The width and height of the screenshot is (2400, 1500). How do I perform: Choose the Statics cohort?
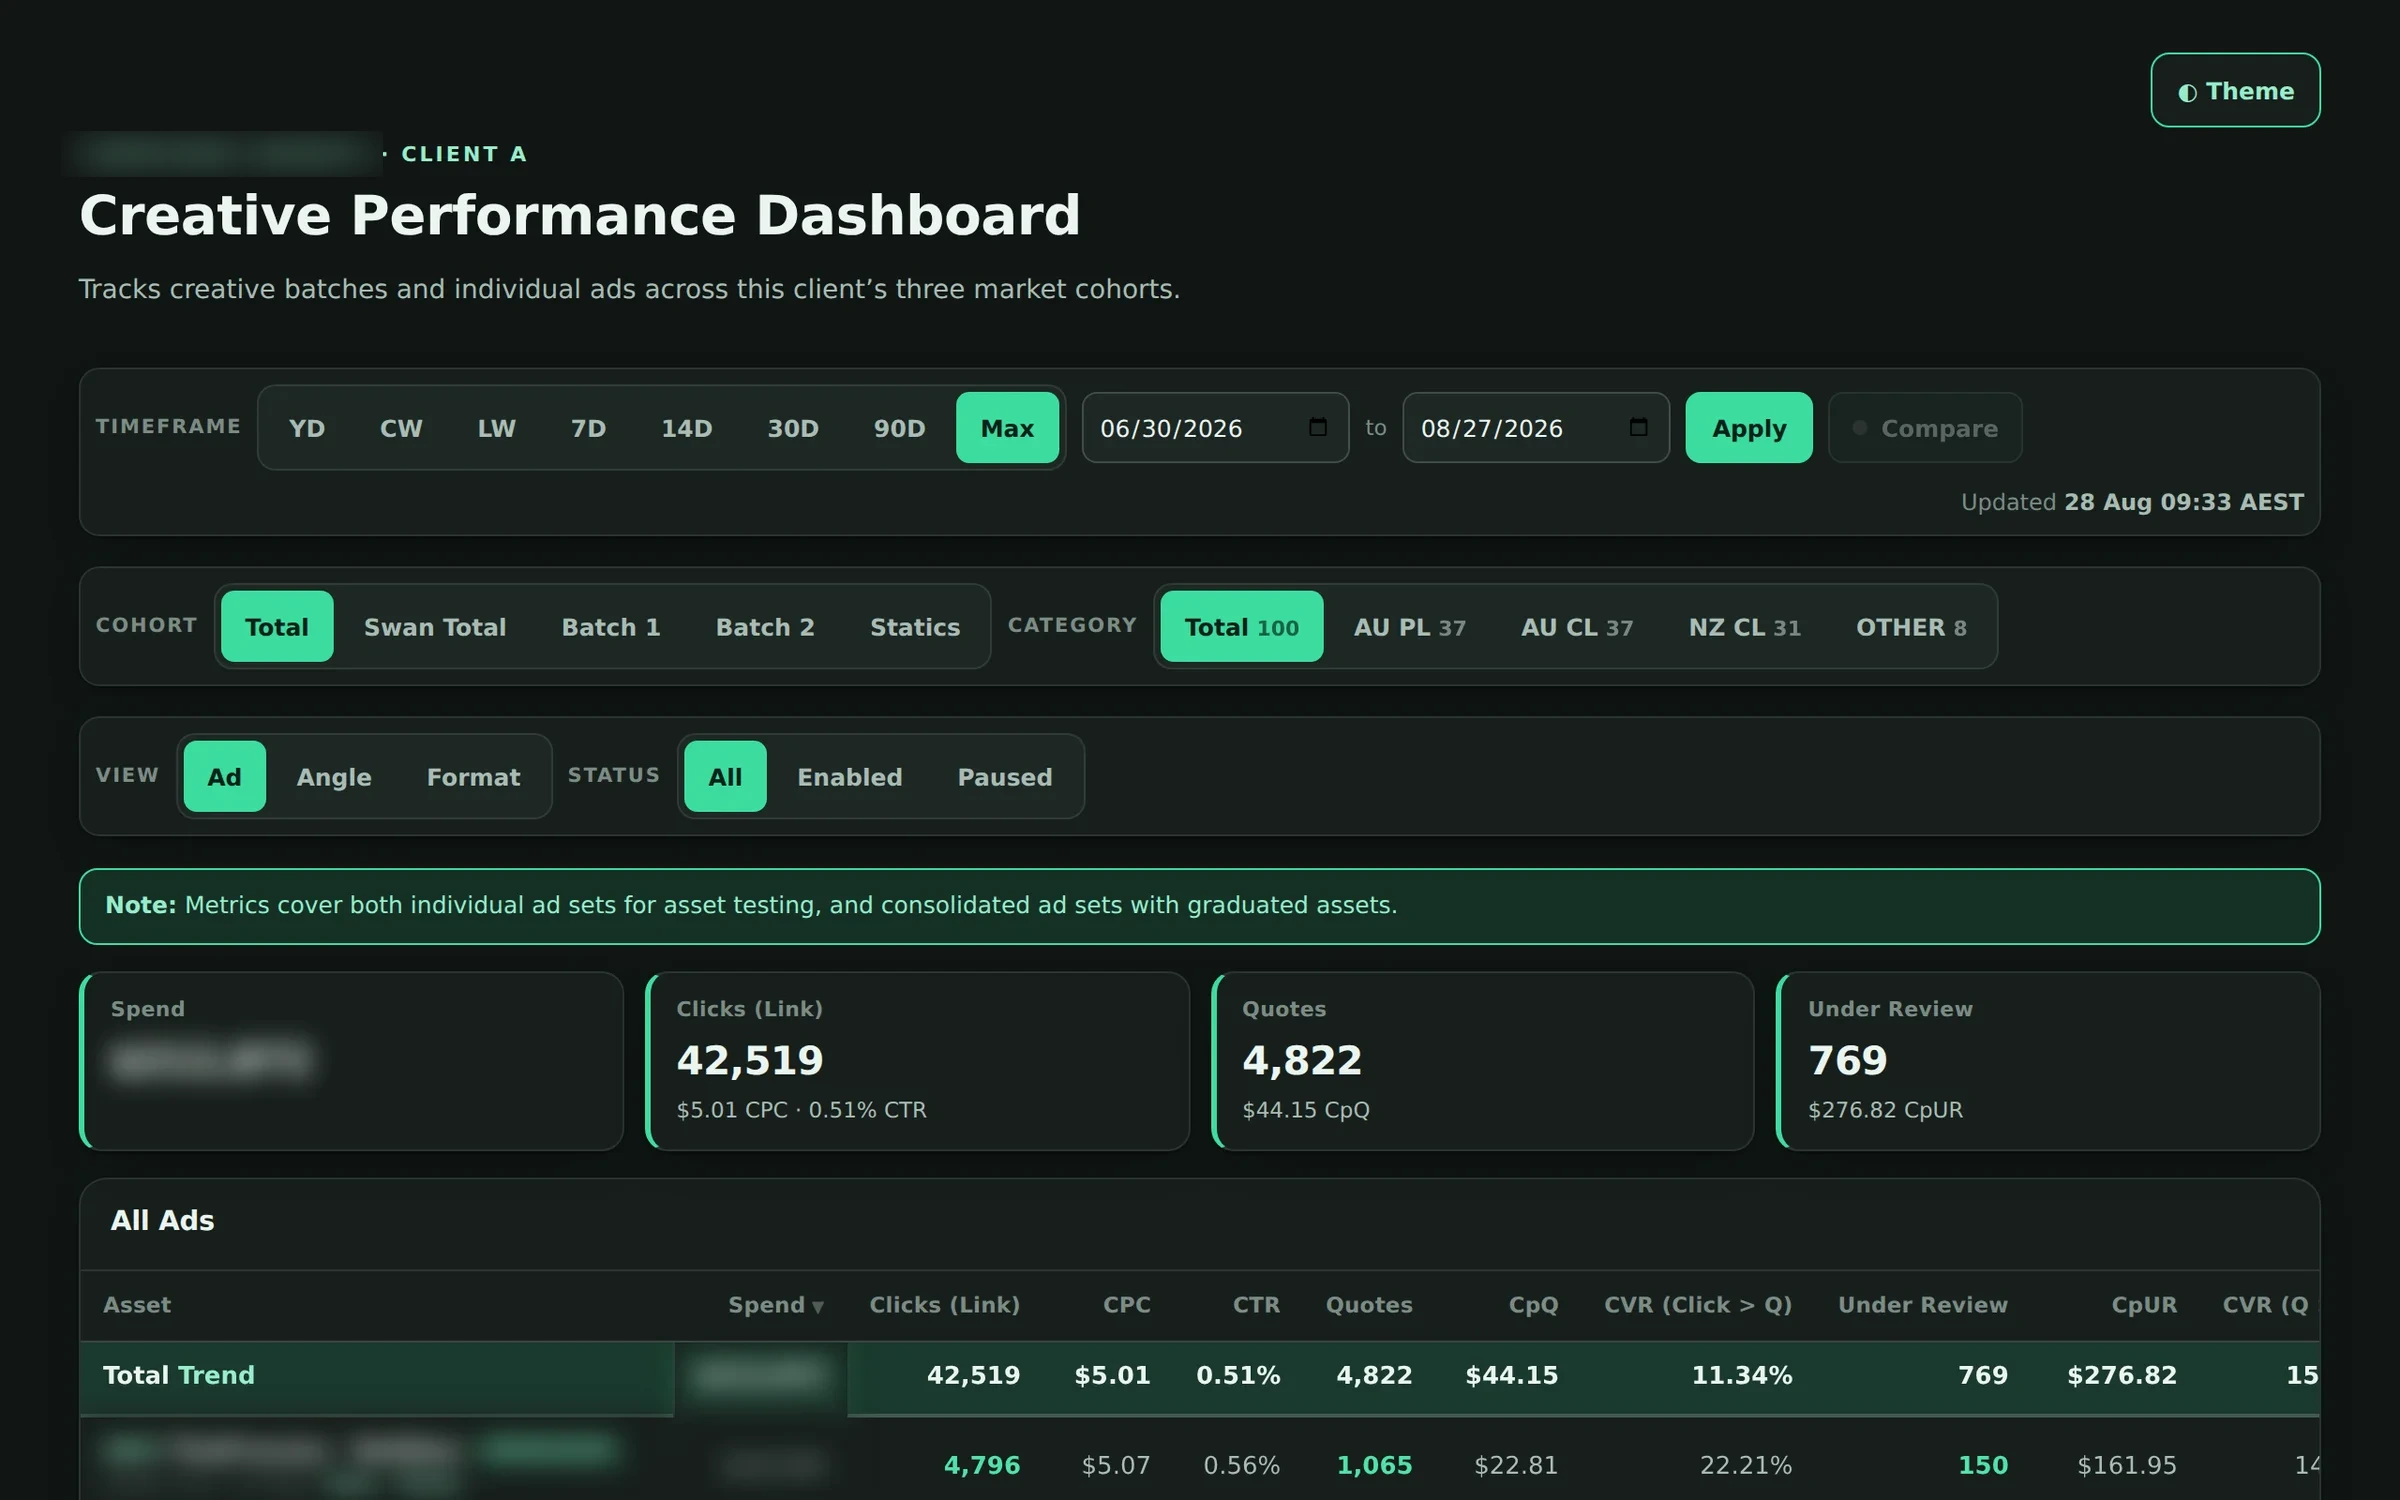(x=915, y=627)
